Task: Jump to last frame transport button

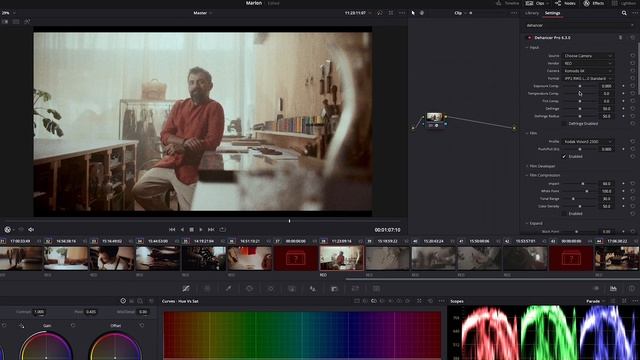Action: coord(211,230)
